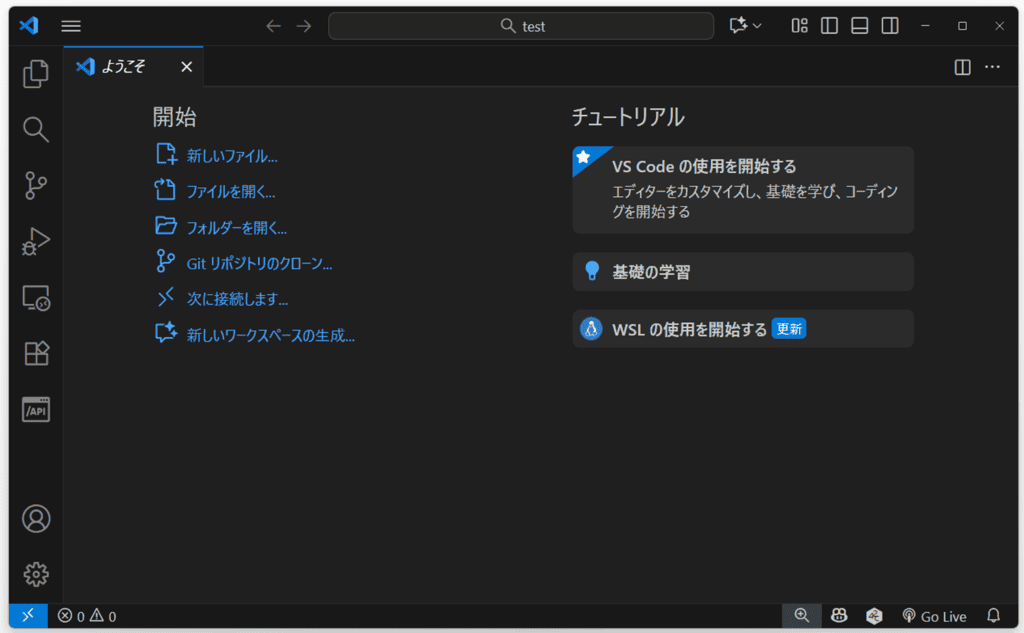Click the 新しいファイル... link

(232, 156)
